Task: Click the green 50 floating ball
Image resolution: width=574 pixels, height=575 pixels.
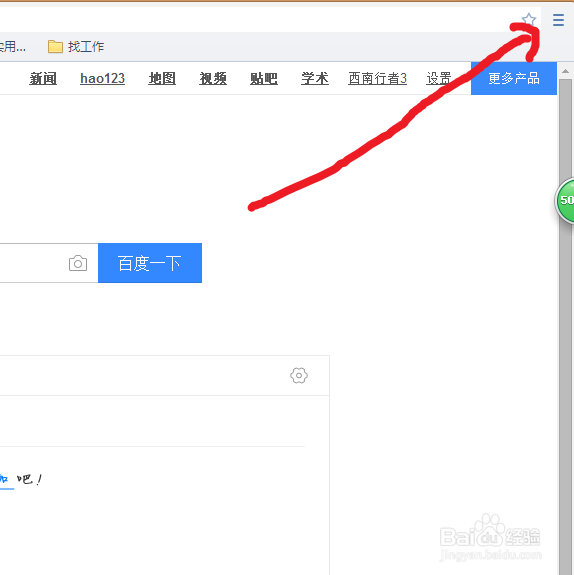Action: coord(565,200)
